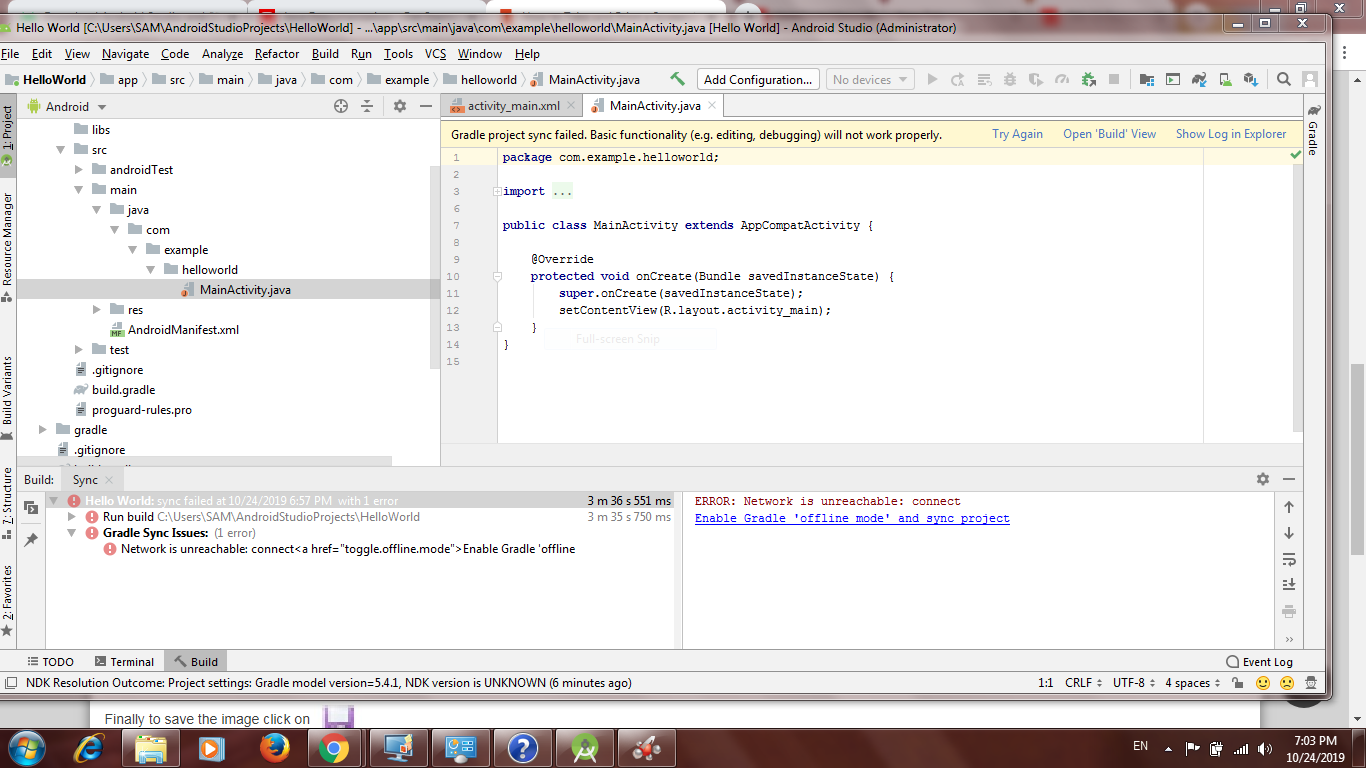Open the Build menu

325,54
